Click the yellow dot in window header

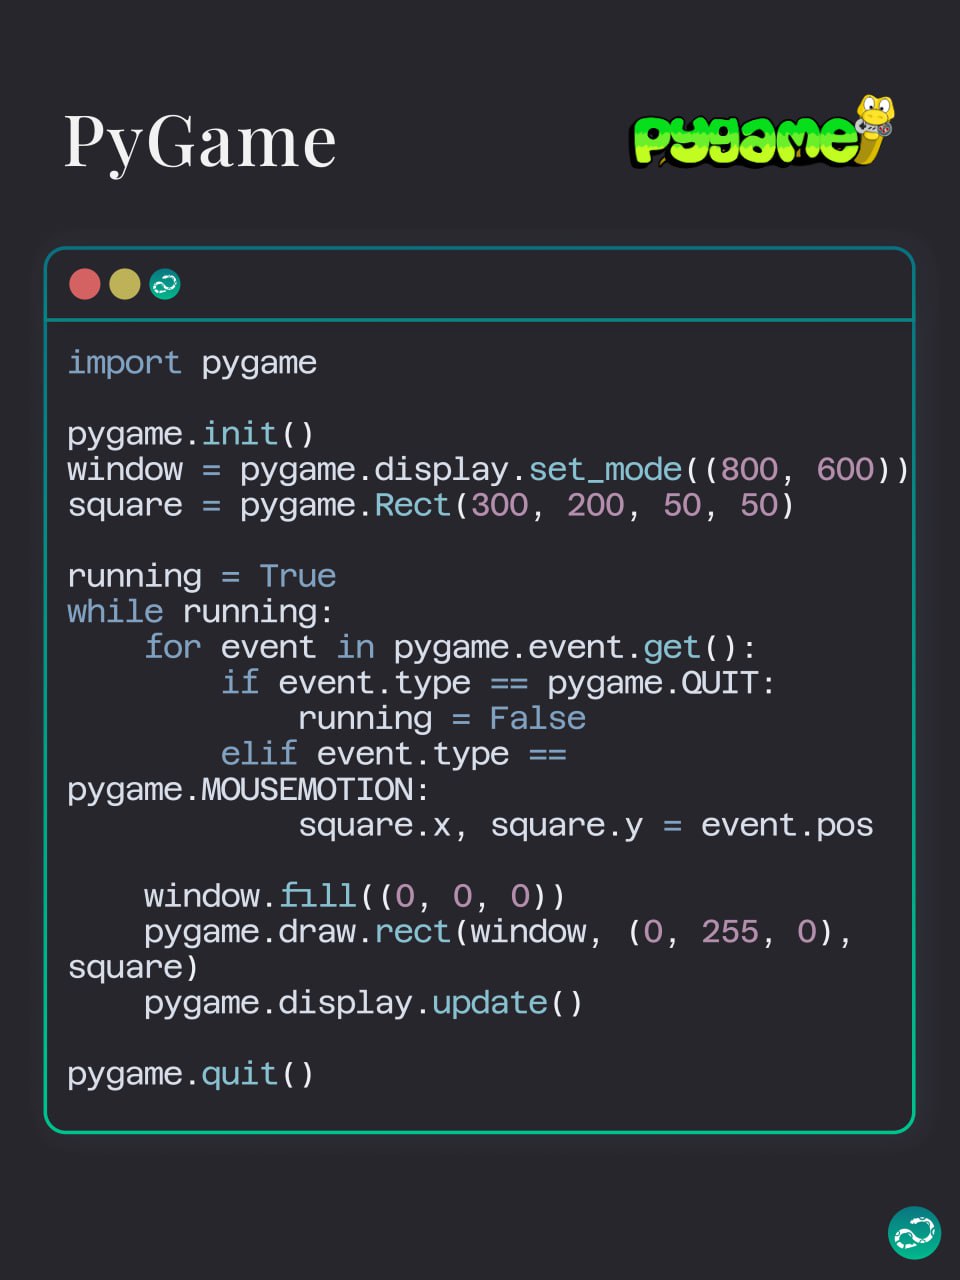point(125,284)
